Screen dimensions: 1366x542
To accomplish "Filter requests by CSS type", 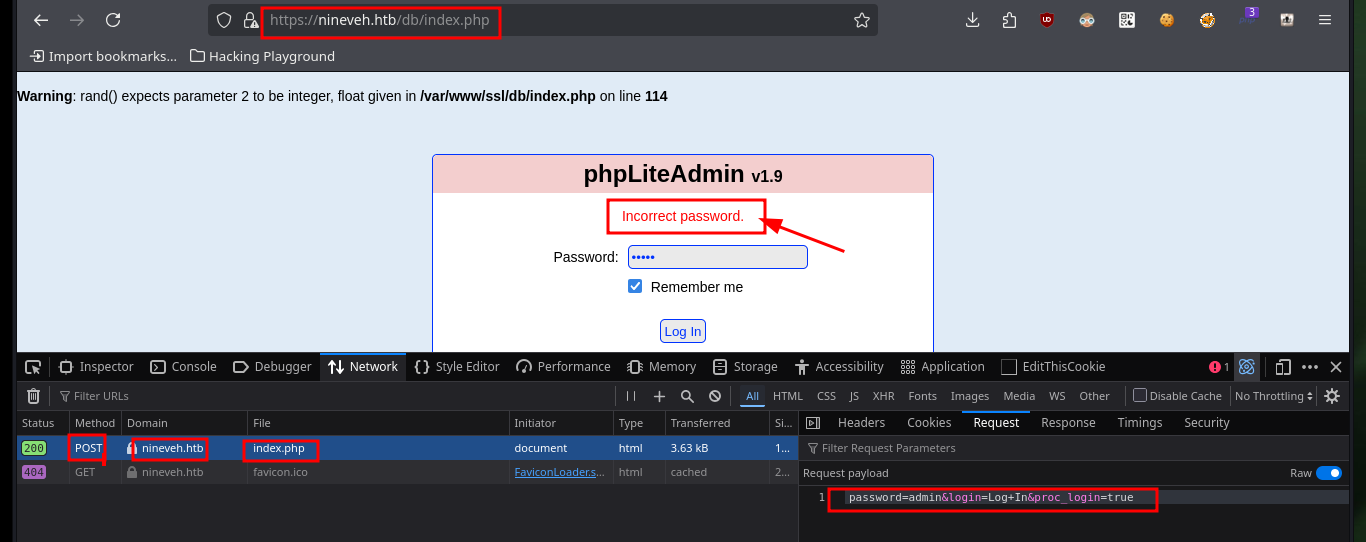I will 826,396.
